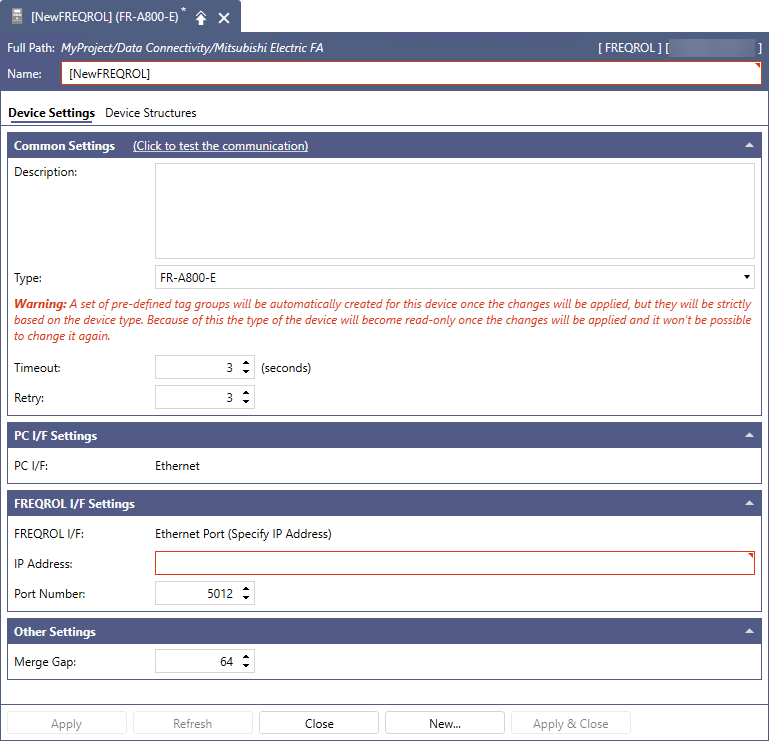Decrease the Port Number value
Viewport: 769px width, 741px height.
(x=246, y=598)
